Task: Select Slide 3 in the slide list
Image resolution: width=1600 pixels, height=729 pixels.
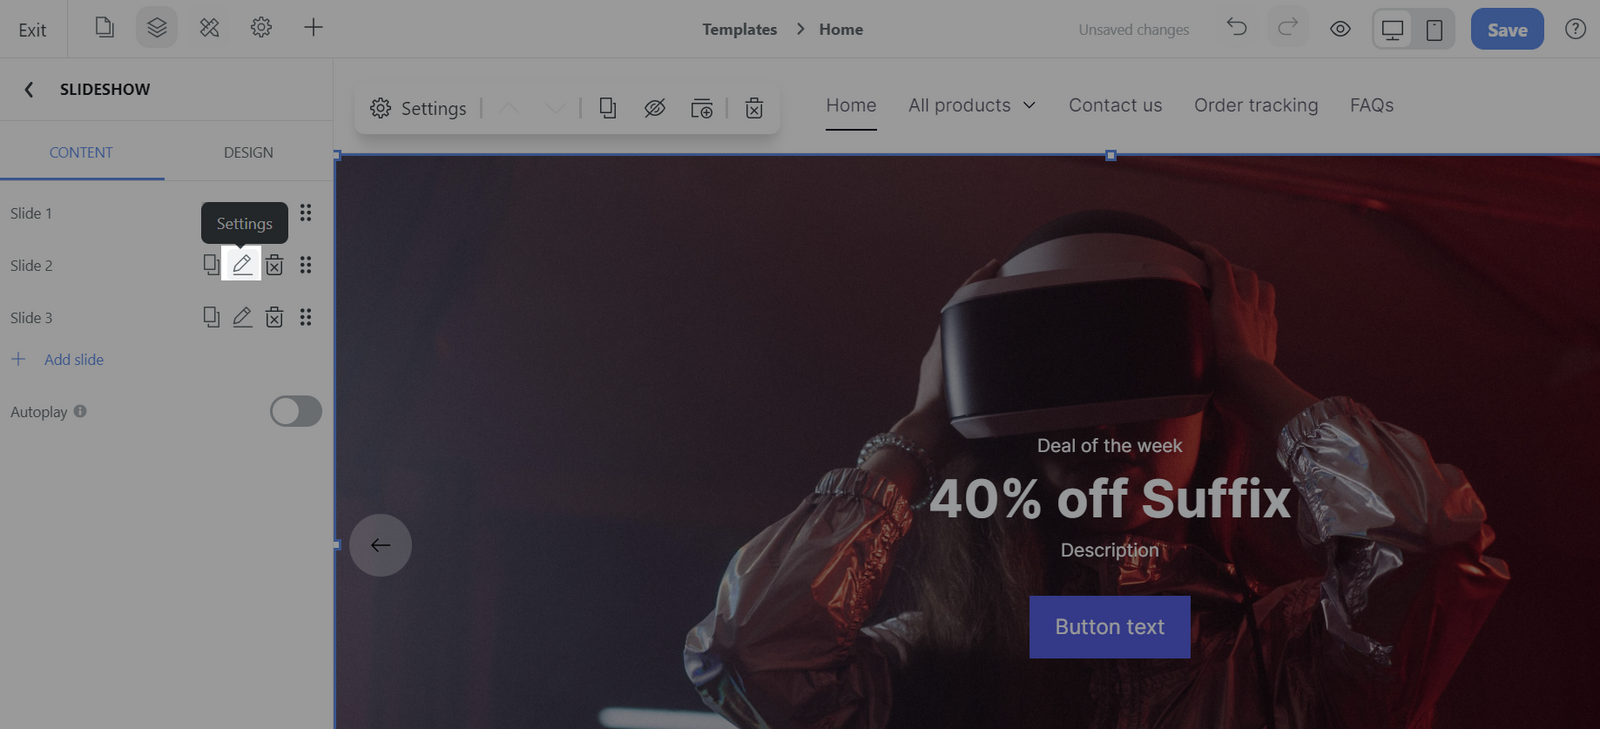Action: tap(31, 317)
